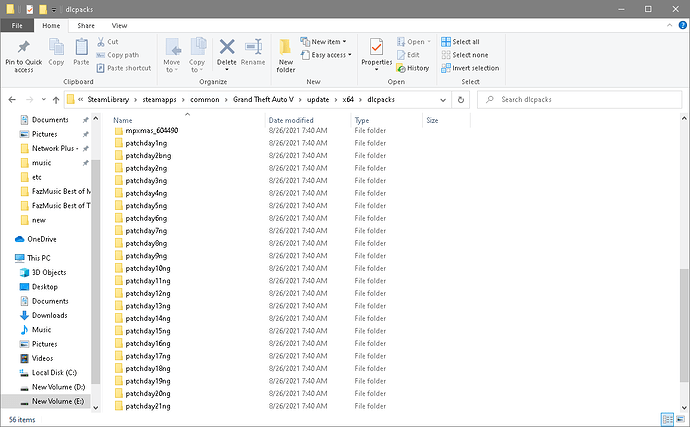Screen dimensions: 690x427
Task: Click the Rename icon
Action: [253, 47]
